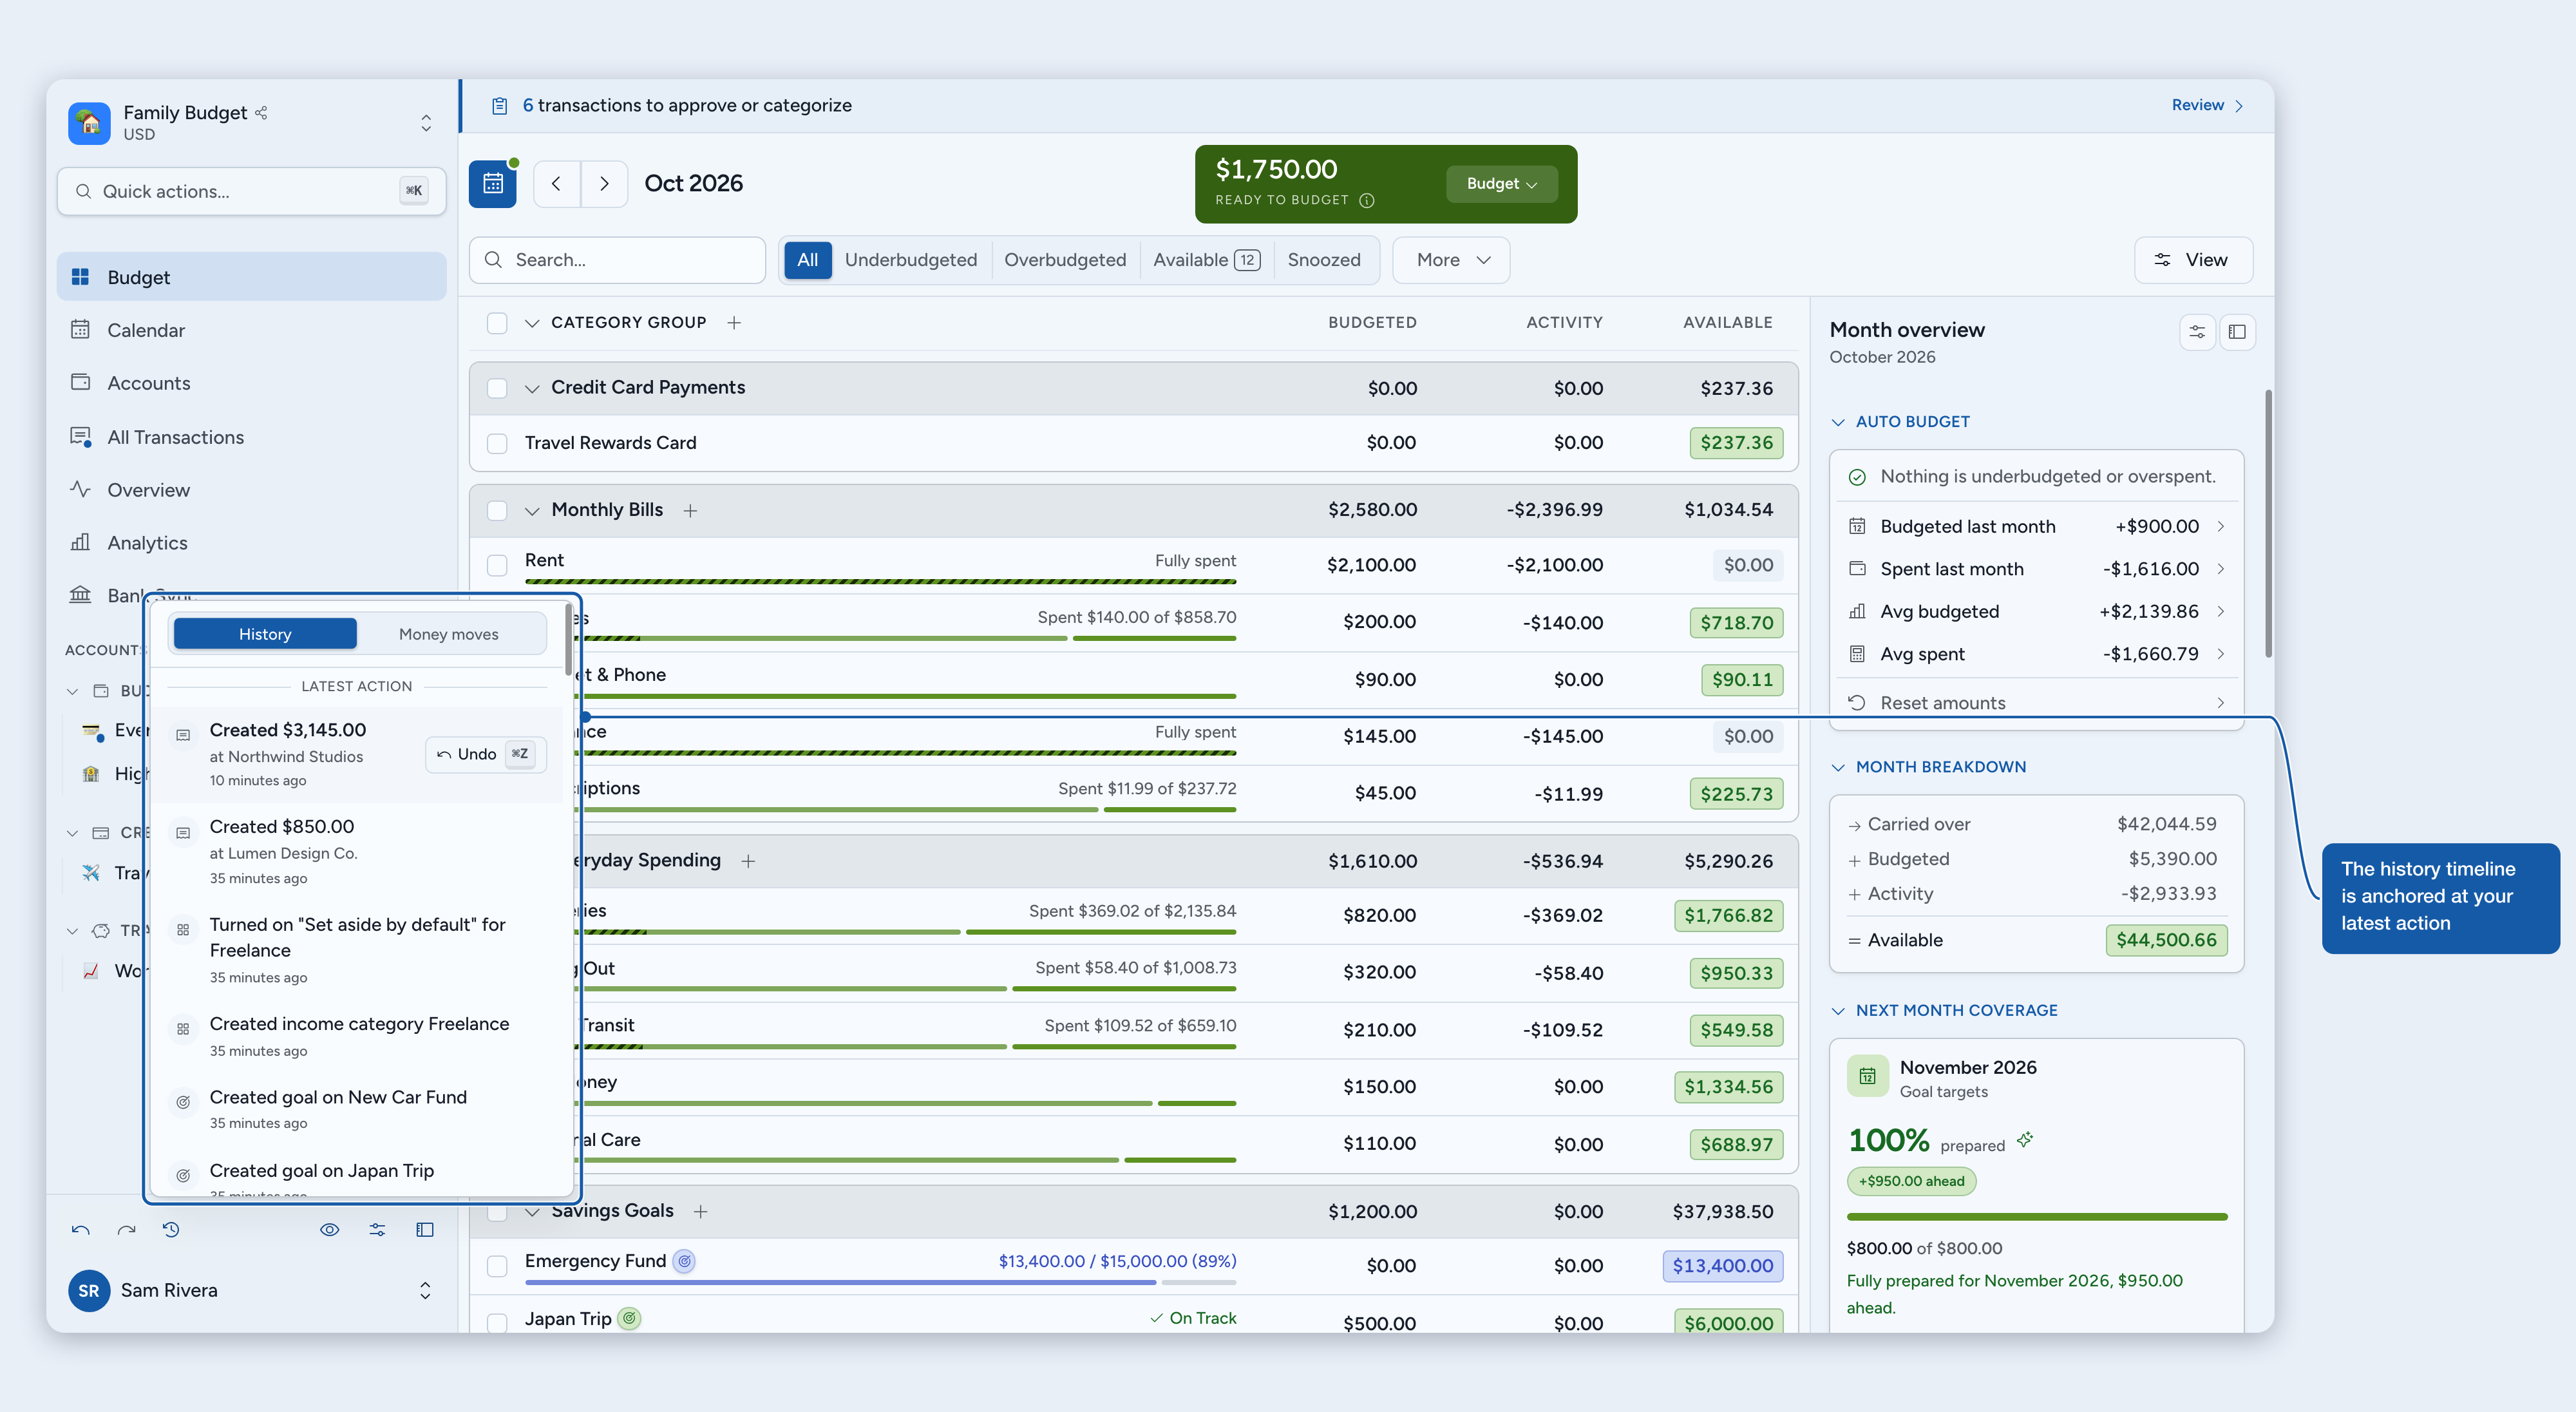Image resolution: width=2576 pixels, height=1412 pixels.
Task: Toggle Month overview side panel icon
Action: [2237, 332]
